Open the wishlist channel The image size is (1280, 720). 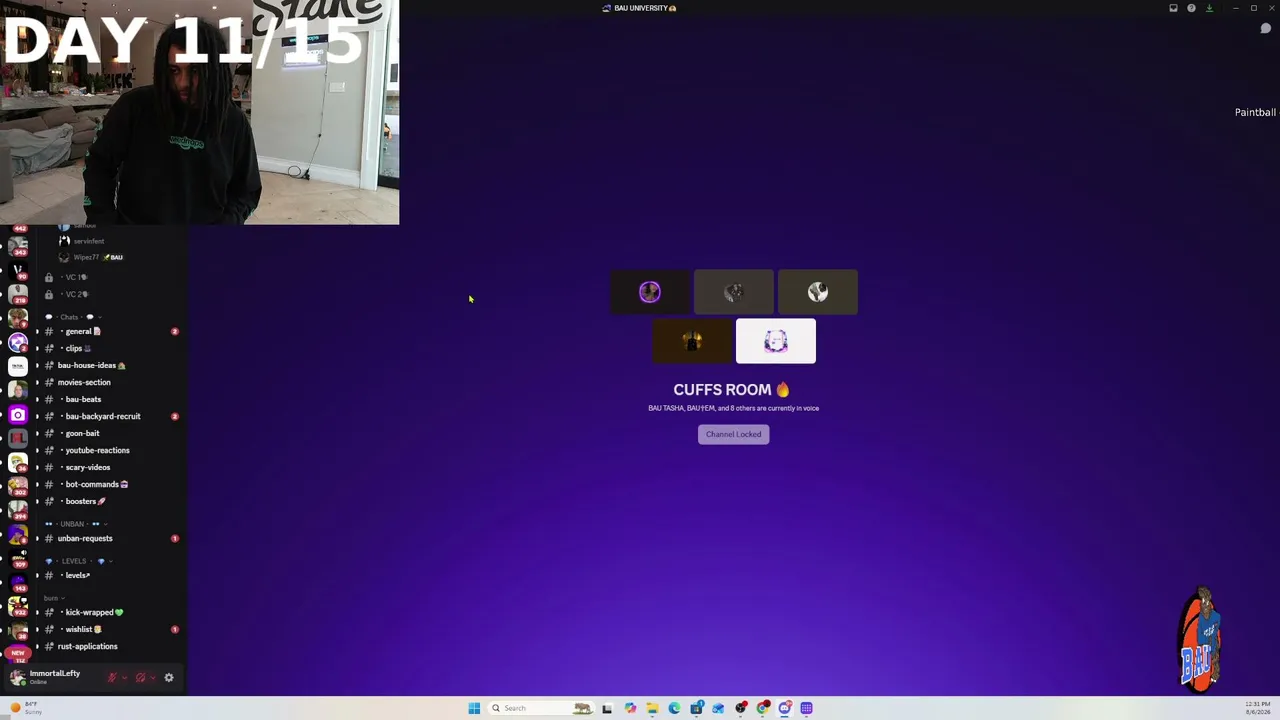tap(108, 629)
